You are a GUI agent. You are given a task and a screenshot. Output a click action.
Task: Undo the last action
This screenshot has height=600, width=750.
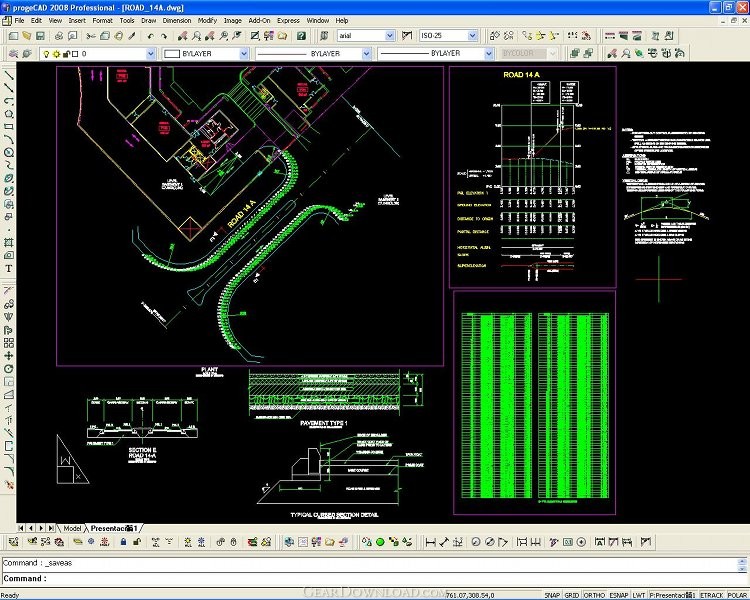pyautogui.click(x=151, y=36)
